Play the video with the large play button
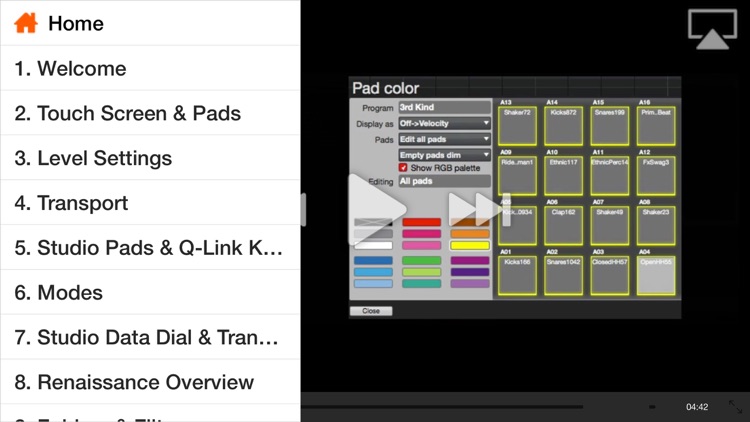The image size is (750, 422). [x=377, y=209]
